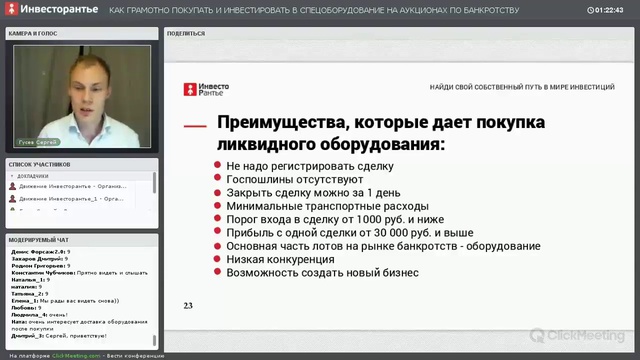Click the webinar title text in header

pyautogui.click(x=314, y=10)
